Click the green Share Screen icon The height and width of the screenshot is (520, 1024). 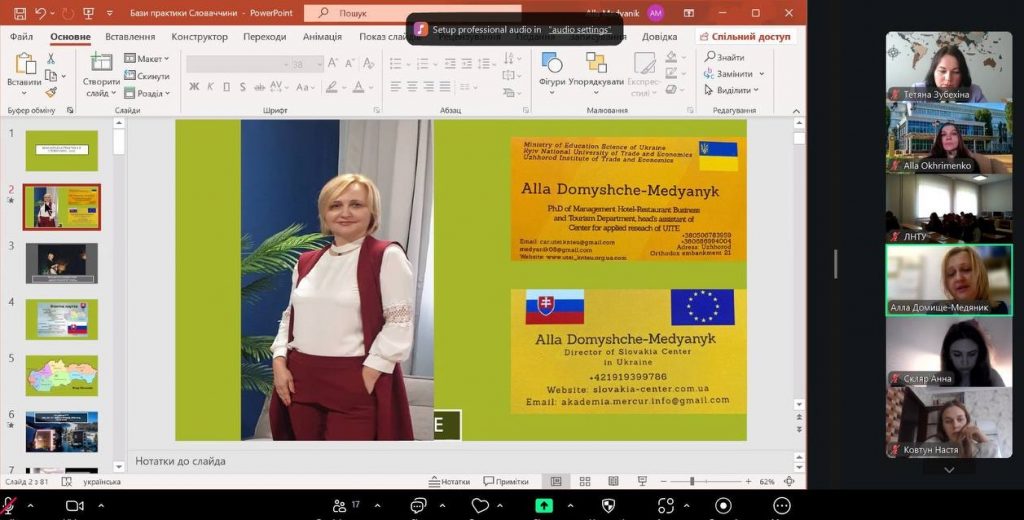pyautogui.click(x=544, y=506)
